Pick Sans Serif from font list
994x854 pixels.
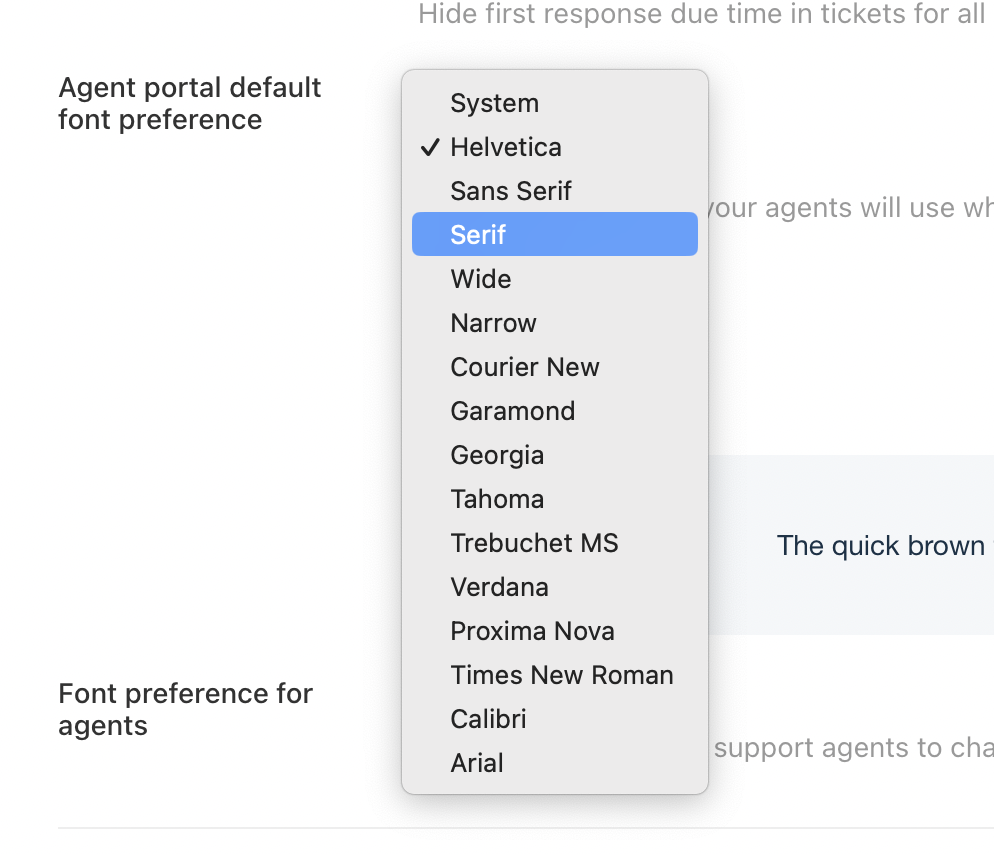[511, 191]
